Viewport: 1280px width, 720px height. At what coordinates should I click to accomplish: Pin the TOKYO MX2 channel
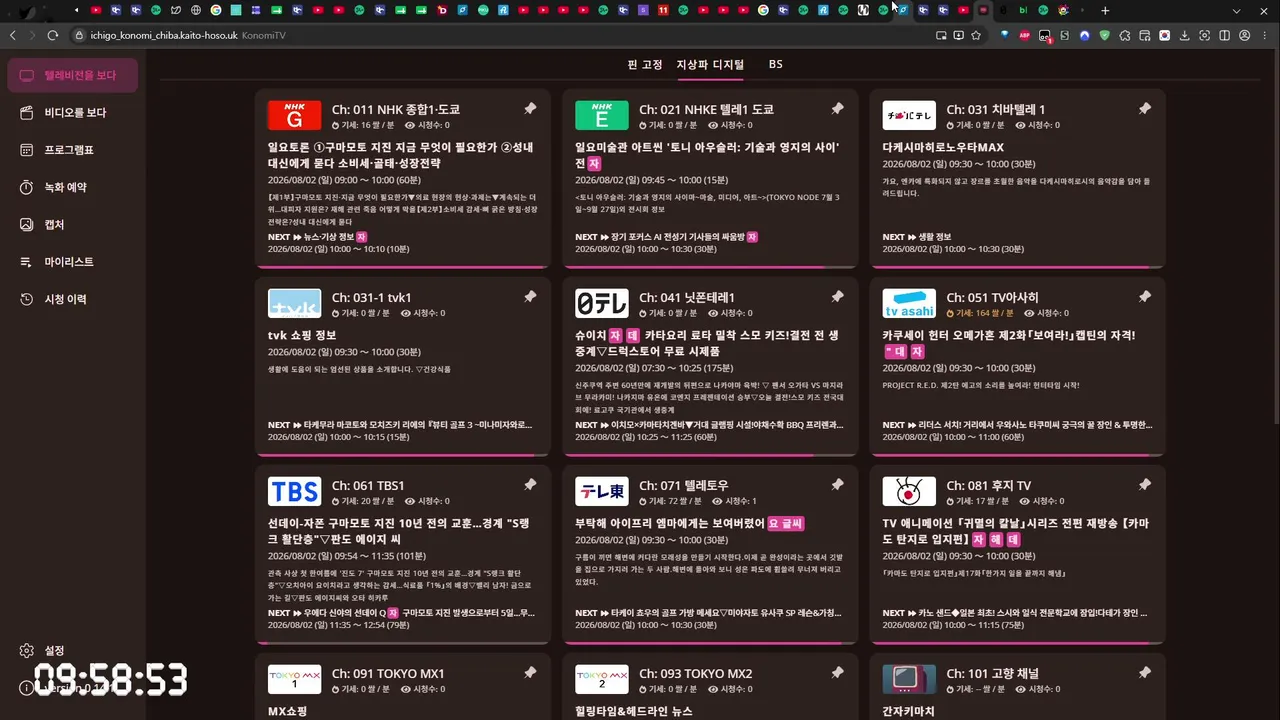[837, 673]
